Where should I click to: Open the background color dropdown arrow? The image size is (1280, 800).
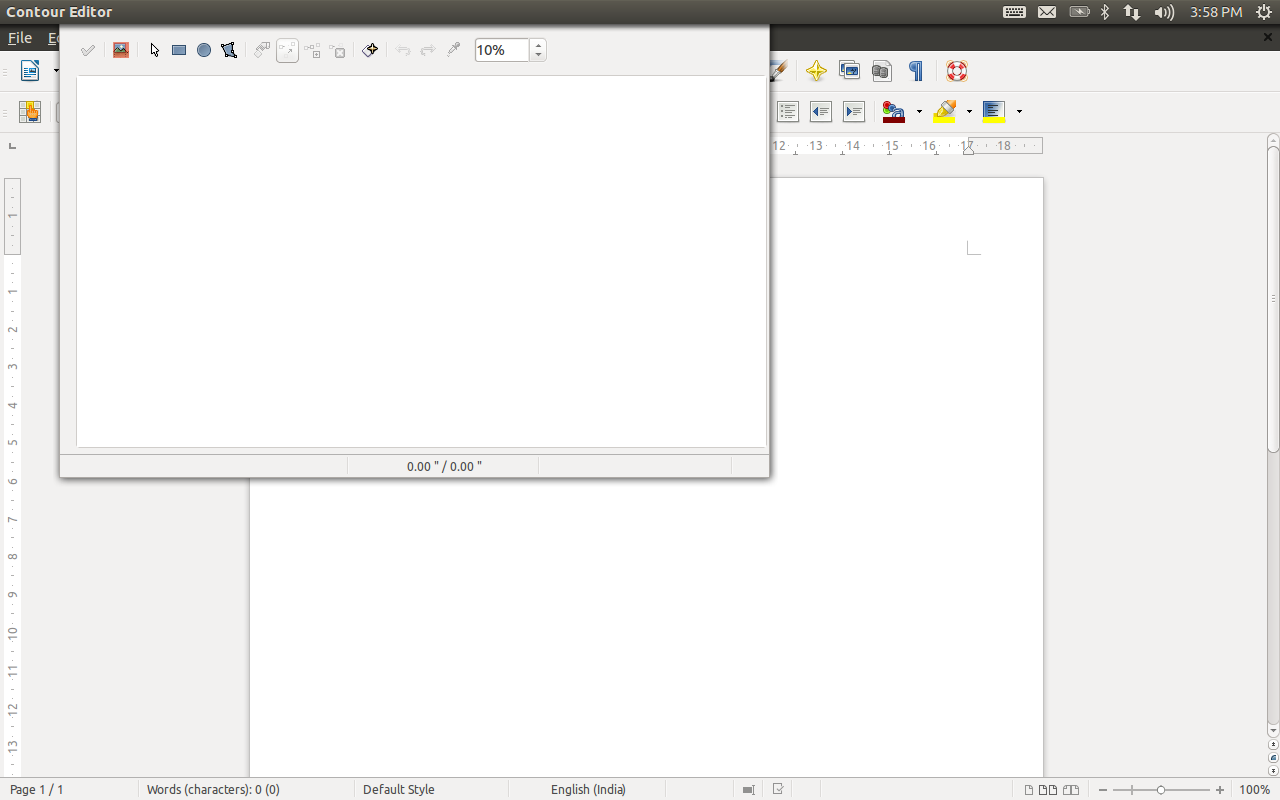coord(1019,112)
